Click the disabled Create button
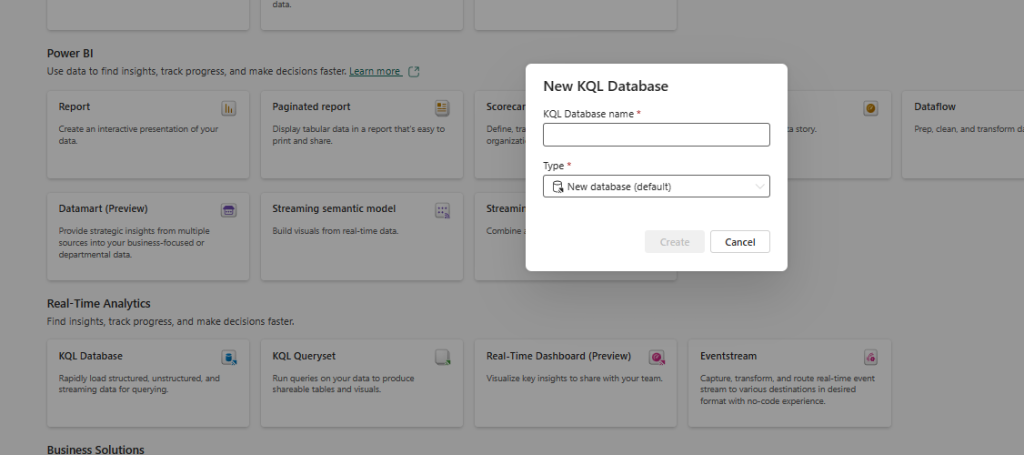 pos(675,242)
